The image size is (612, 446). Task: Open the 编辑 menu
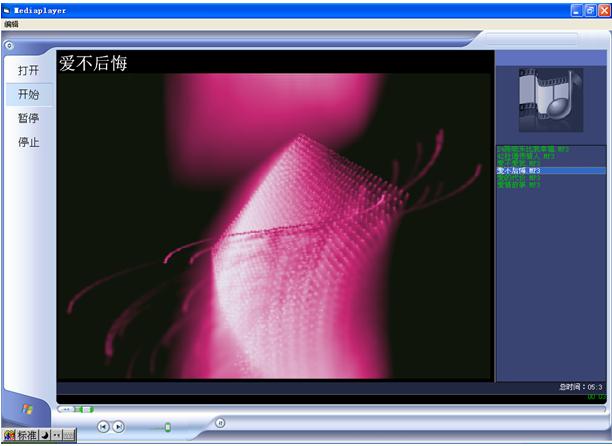coord(11,24)
